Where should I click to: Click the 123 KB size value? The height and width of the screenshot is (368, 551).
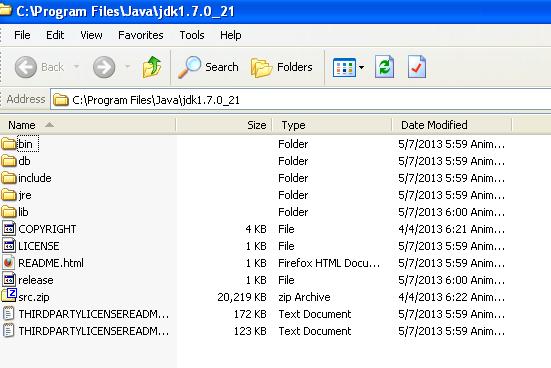(250, 331)
